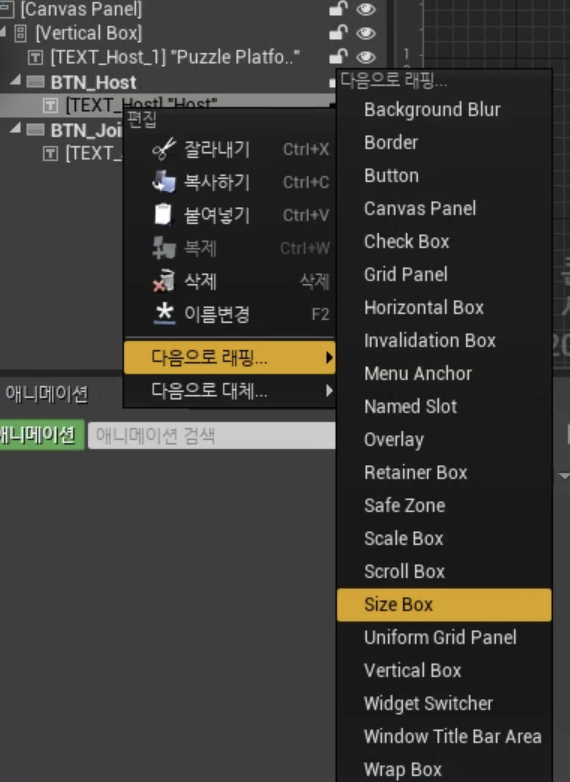Wrap with Scroll Box
The height and width of the screenshot is (782, 570).
click(x=444, y=571)
